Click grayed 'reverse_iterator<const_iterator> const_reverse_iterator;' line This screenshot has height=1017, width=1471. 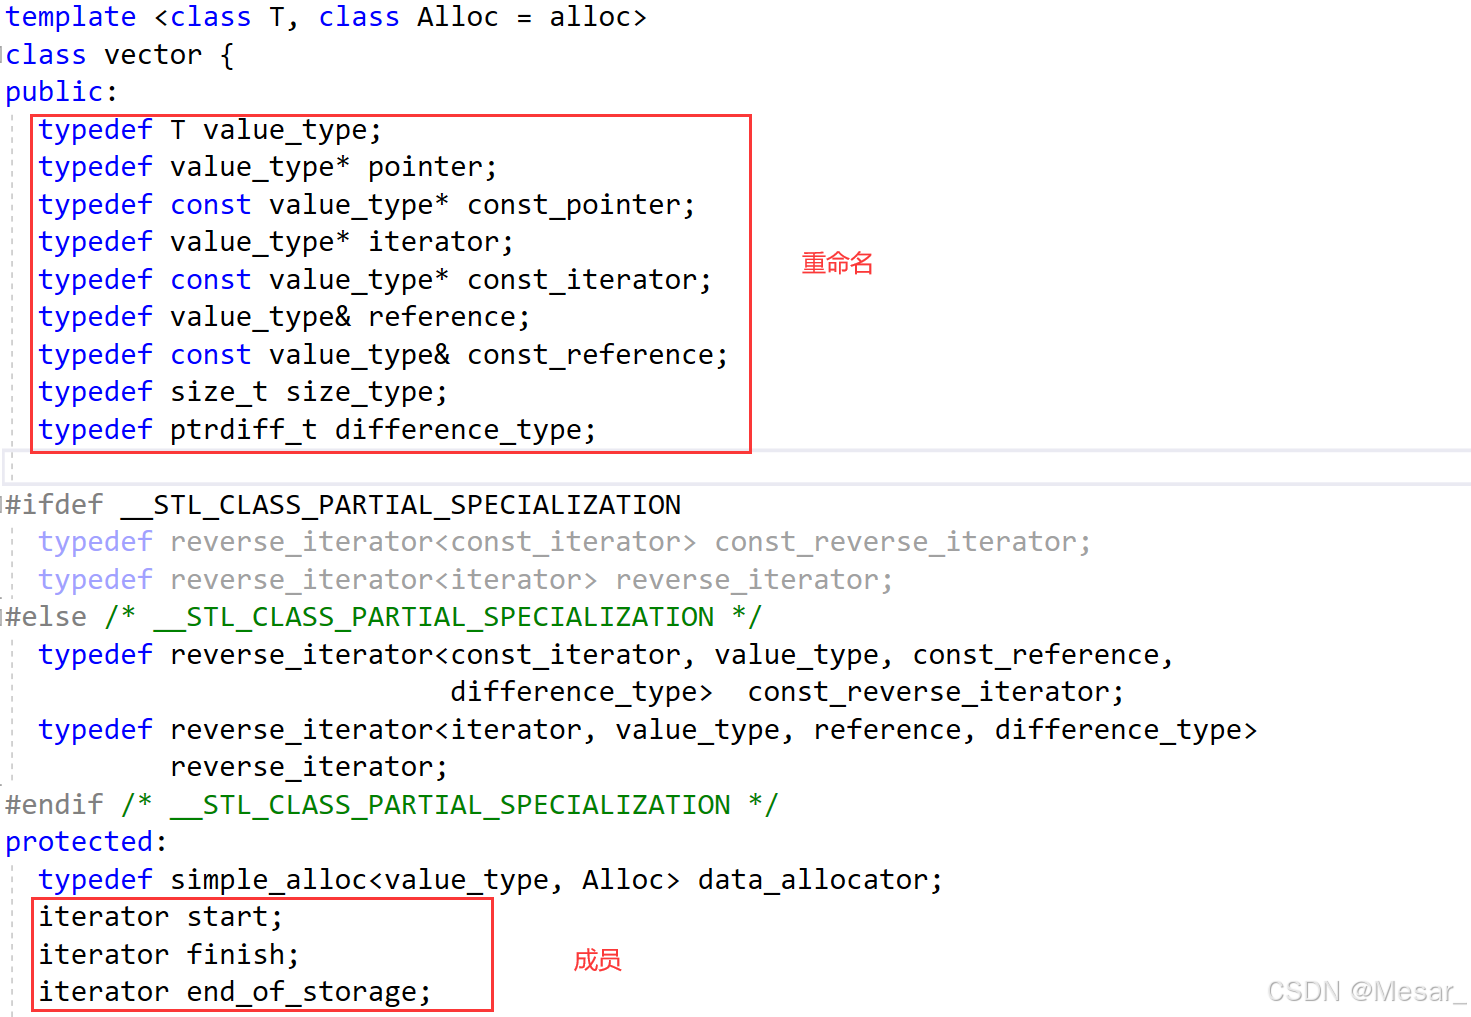click(564, 542)
